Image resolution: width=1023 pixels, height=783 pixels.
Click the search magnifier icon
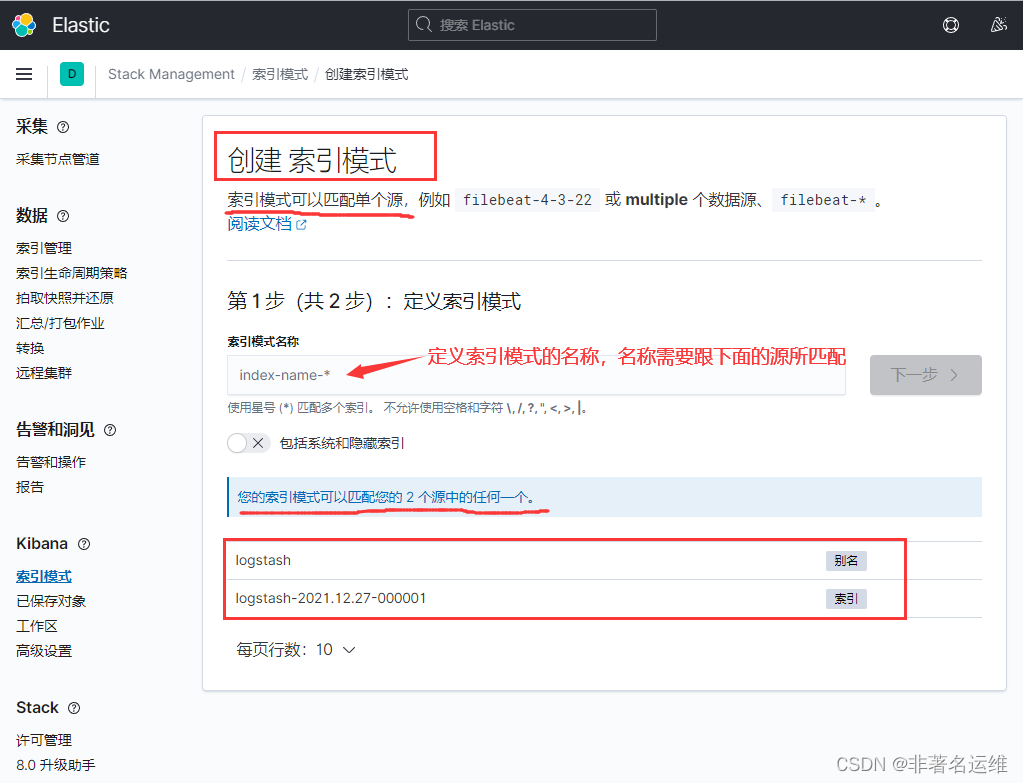pyautogui.click(x=423, y=25)
